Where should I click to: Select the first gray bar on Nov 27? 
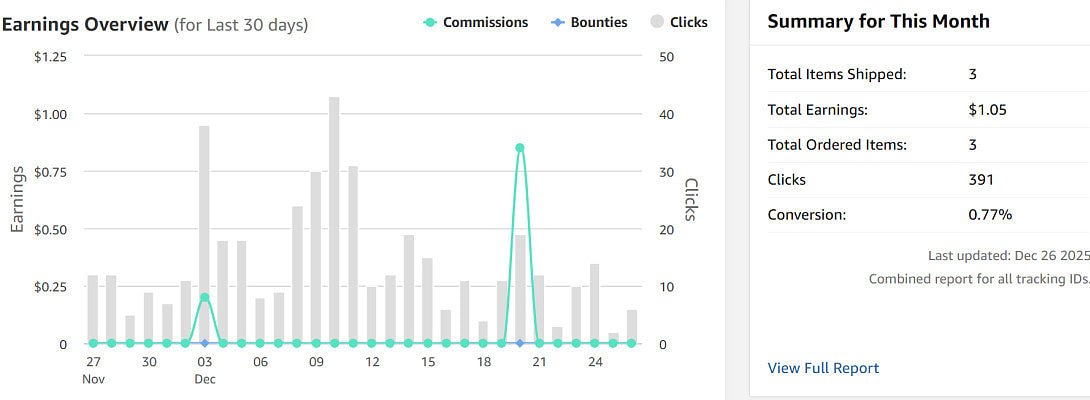(x=93, y=308)
